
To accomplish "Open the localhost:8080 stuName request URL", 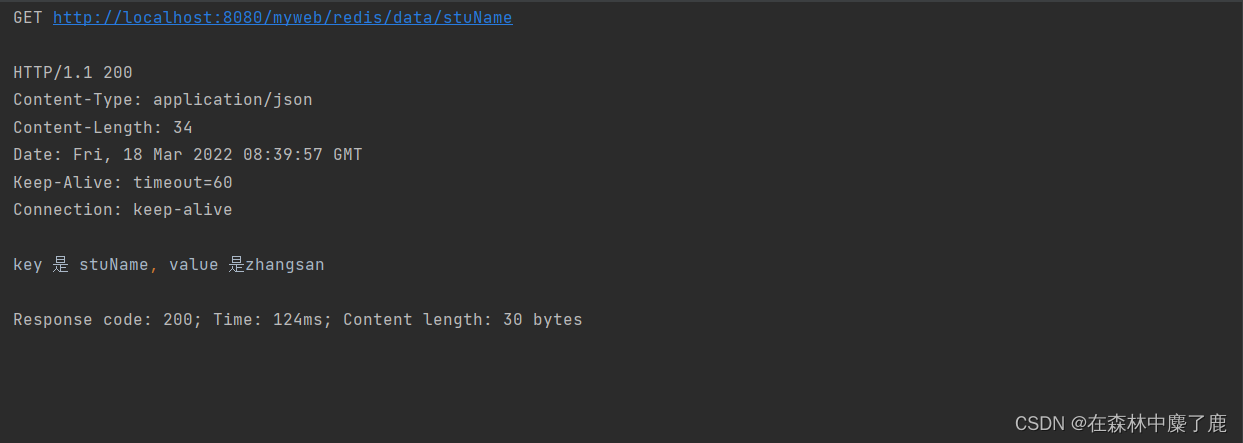I will pyautogui.click(x=282, y=18).
